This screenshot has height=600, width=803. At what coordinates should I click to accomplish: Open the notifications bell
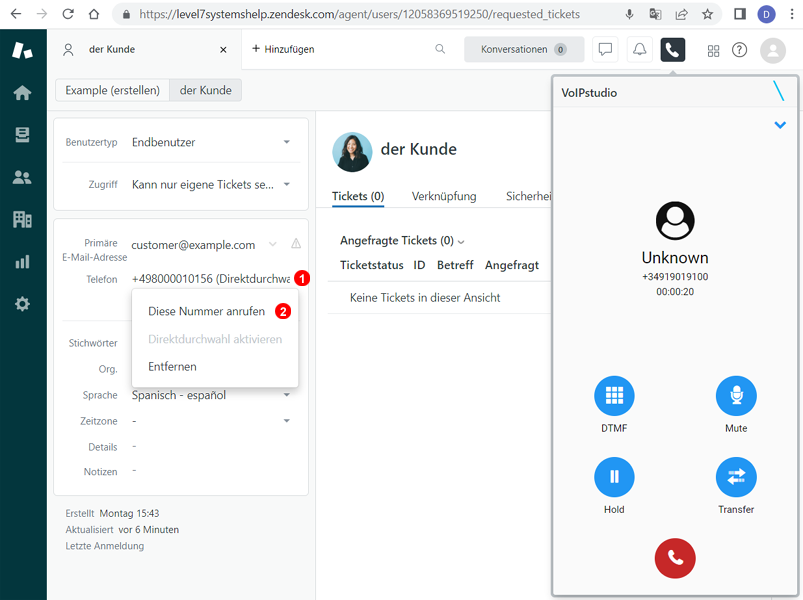click(639, 49)
